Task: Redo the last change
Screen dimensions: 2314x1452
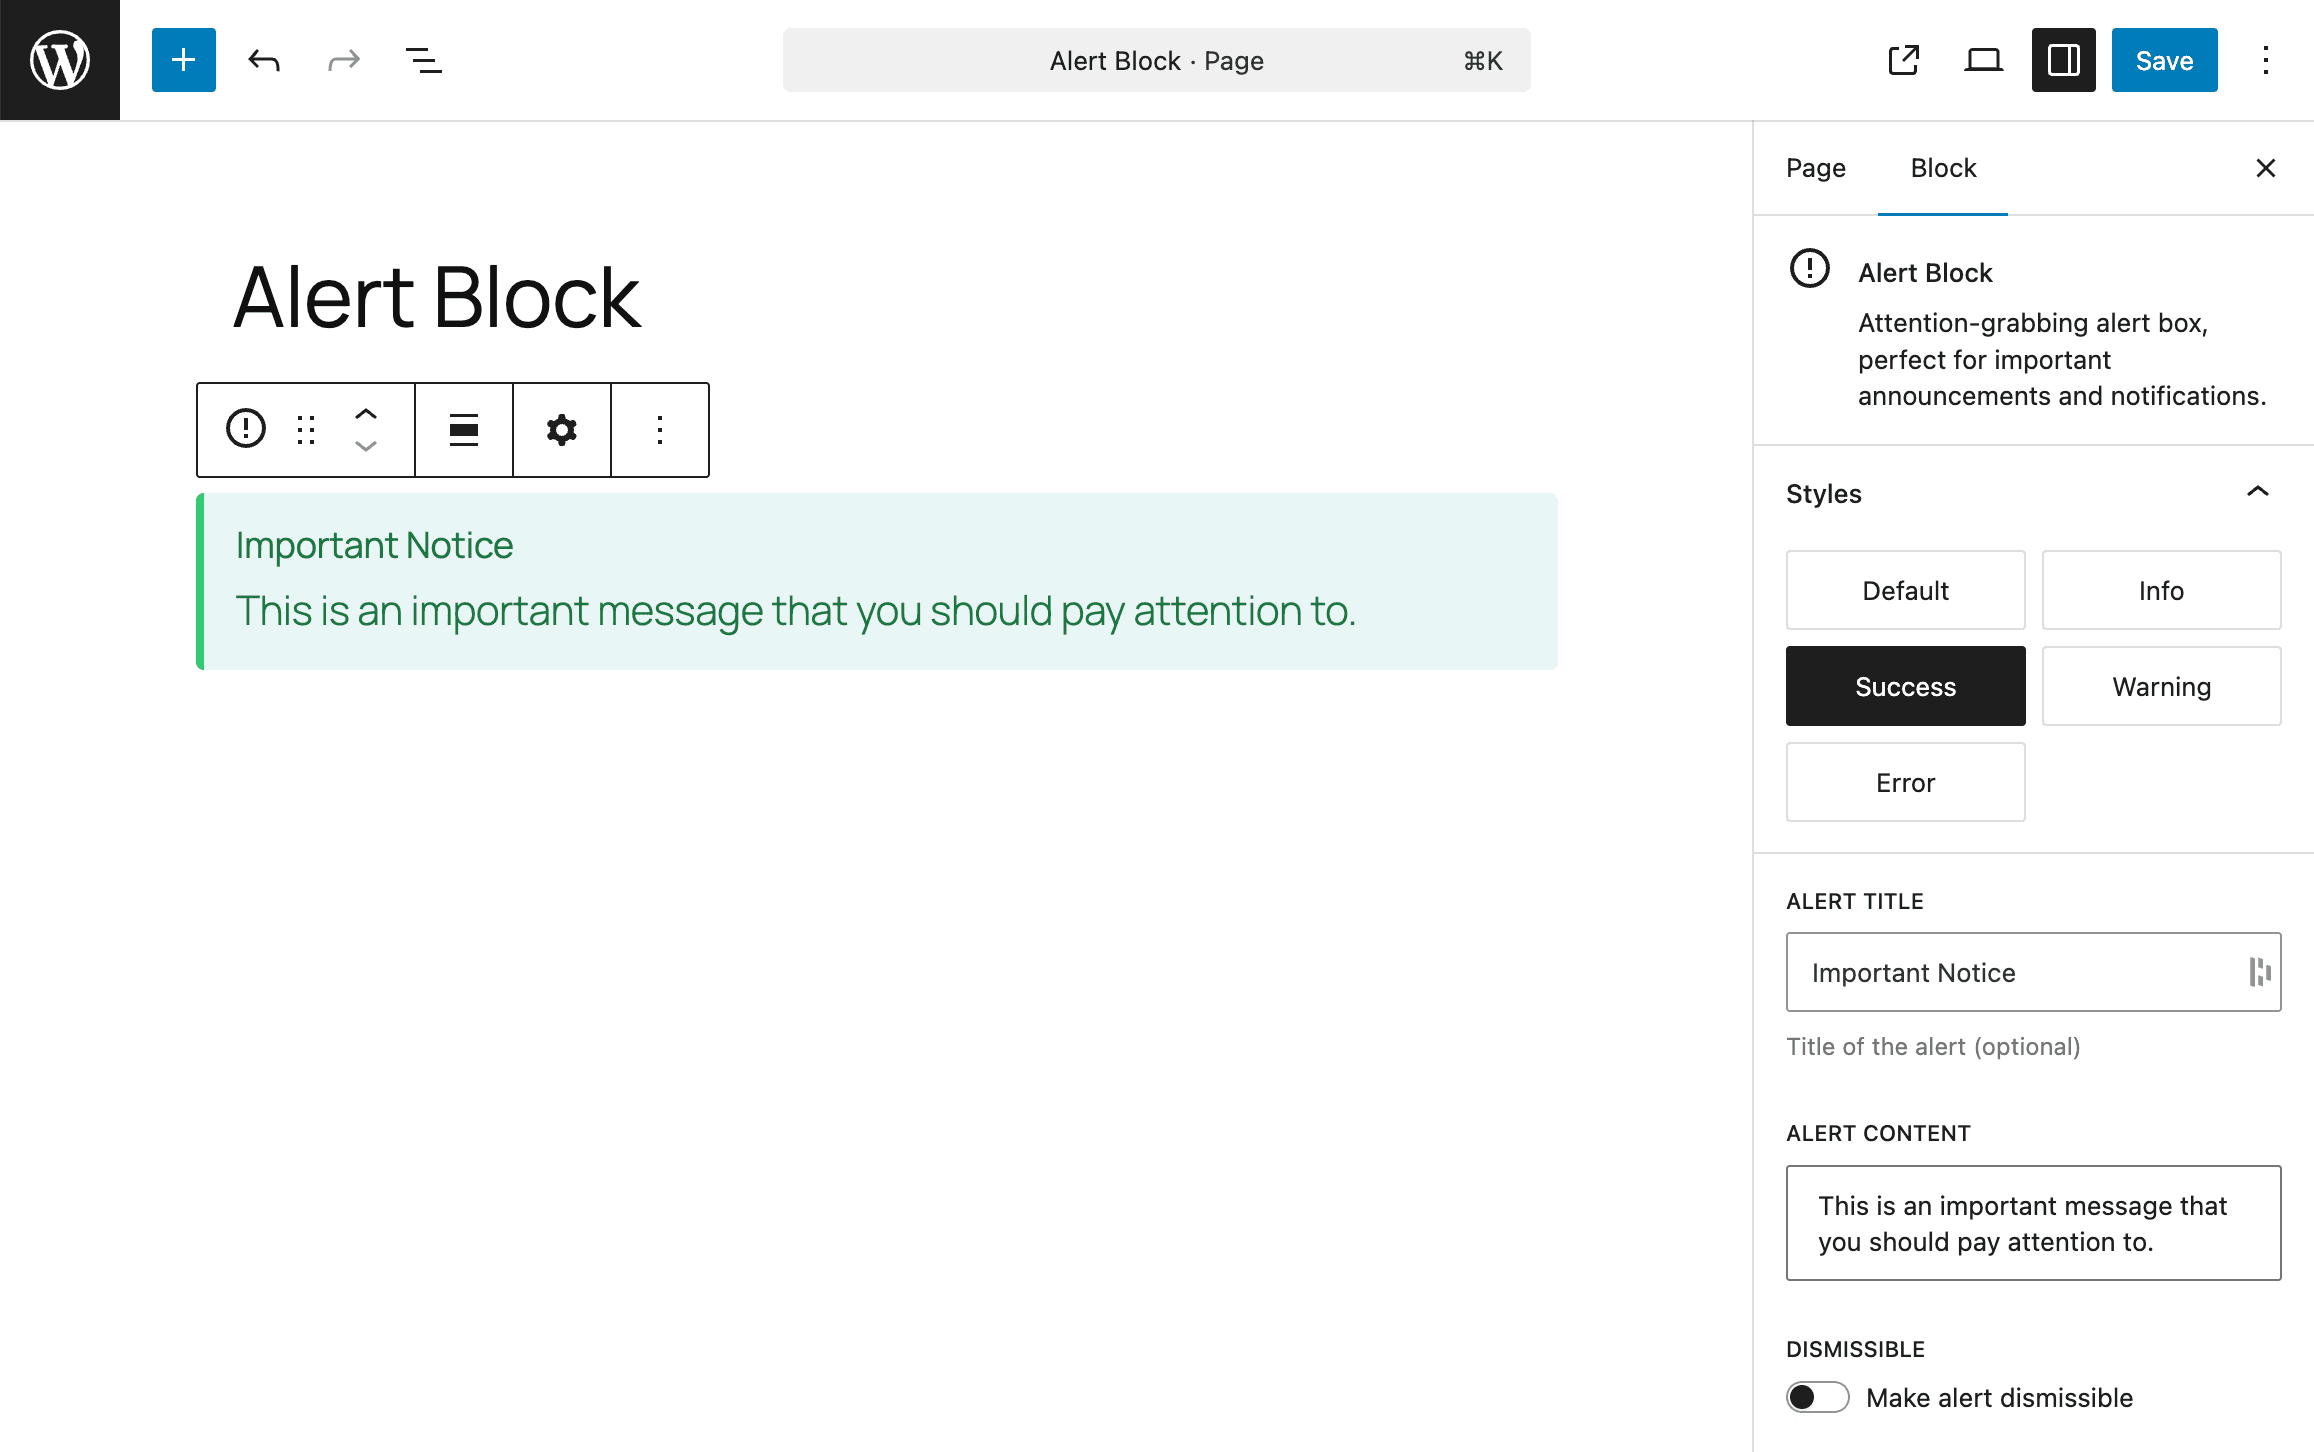Action: click(343, 60)
